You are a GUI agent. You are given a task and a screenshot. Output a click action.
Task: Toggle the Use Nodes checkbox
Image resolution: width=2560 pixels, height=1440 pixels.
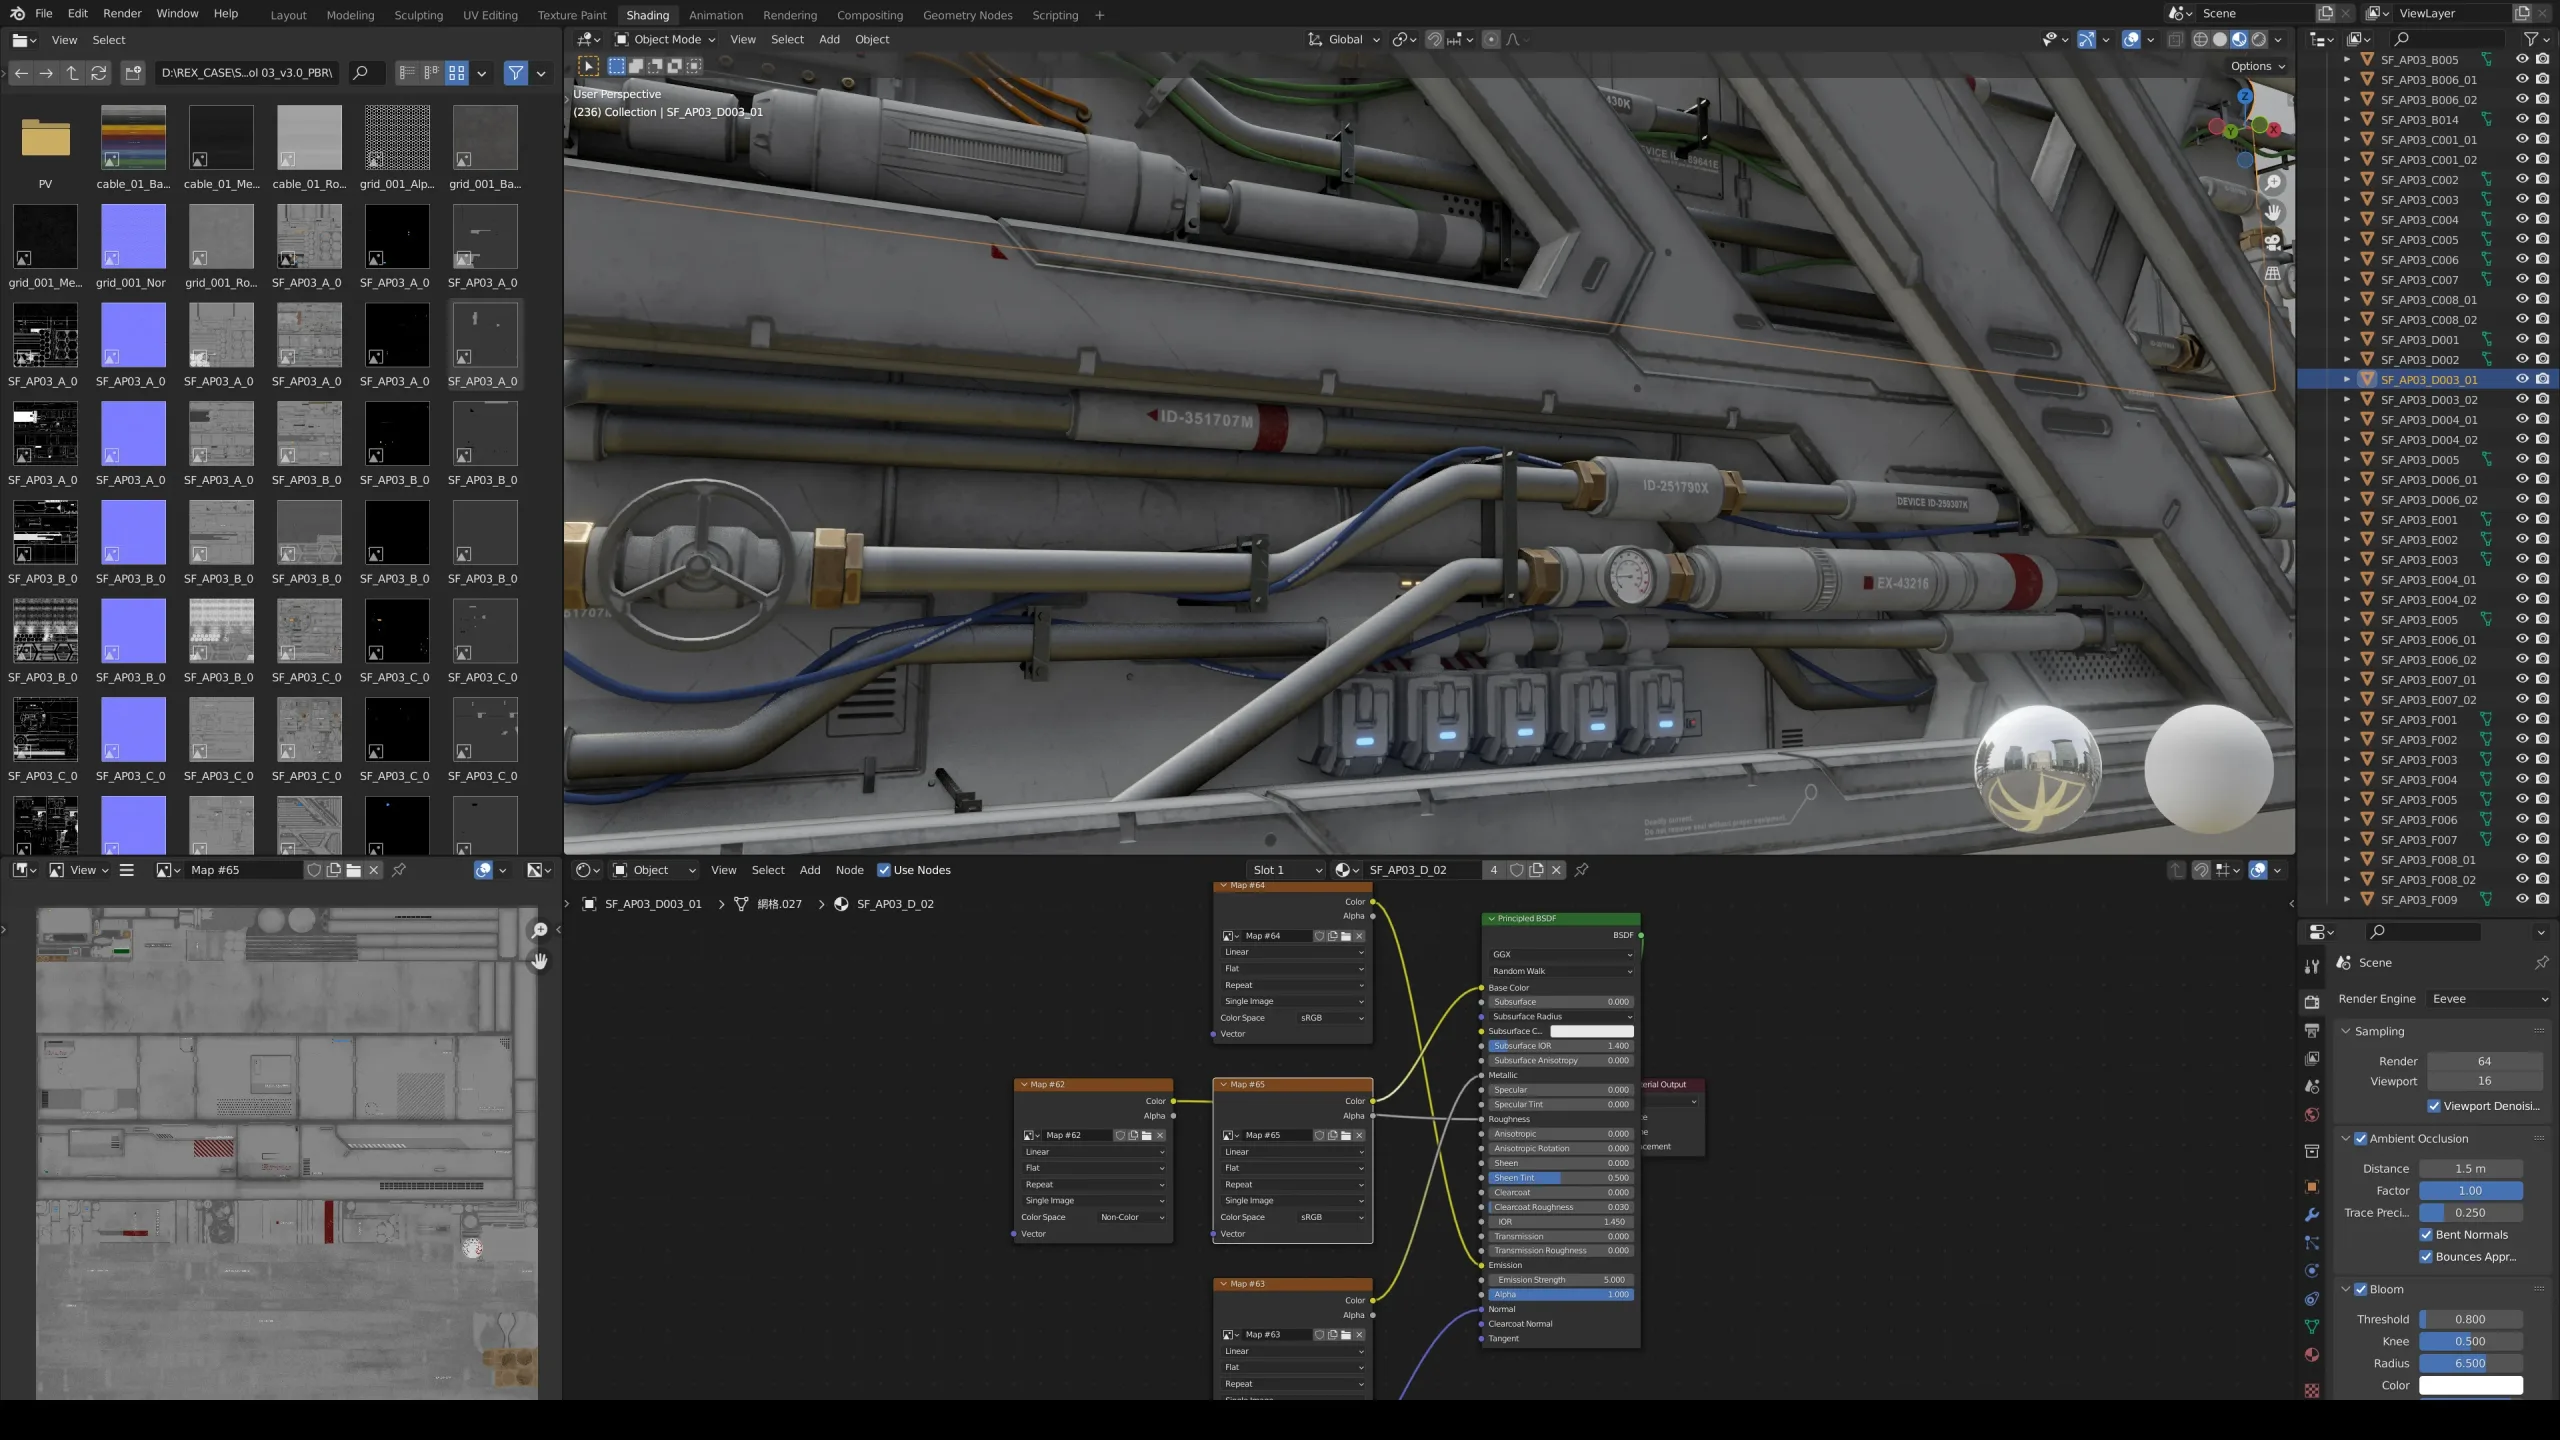[x=884, y=870]
